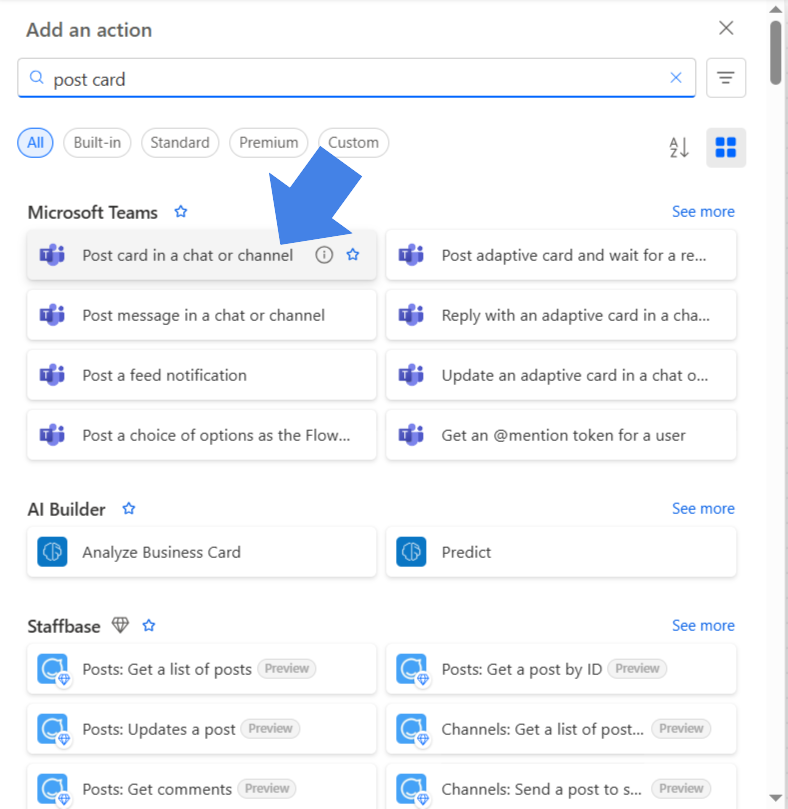Close the Add an action panel
788x809 pixels.
[x=726, y=28]
